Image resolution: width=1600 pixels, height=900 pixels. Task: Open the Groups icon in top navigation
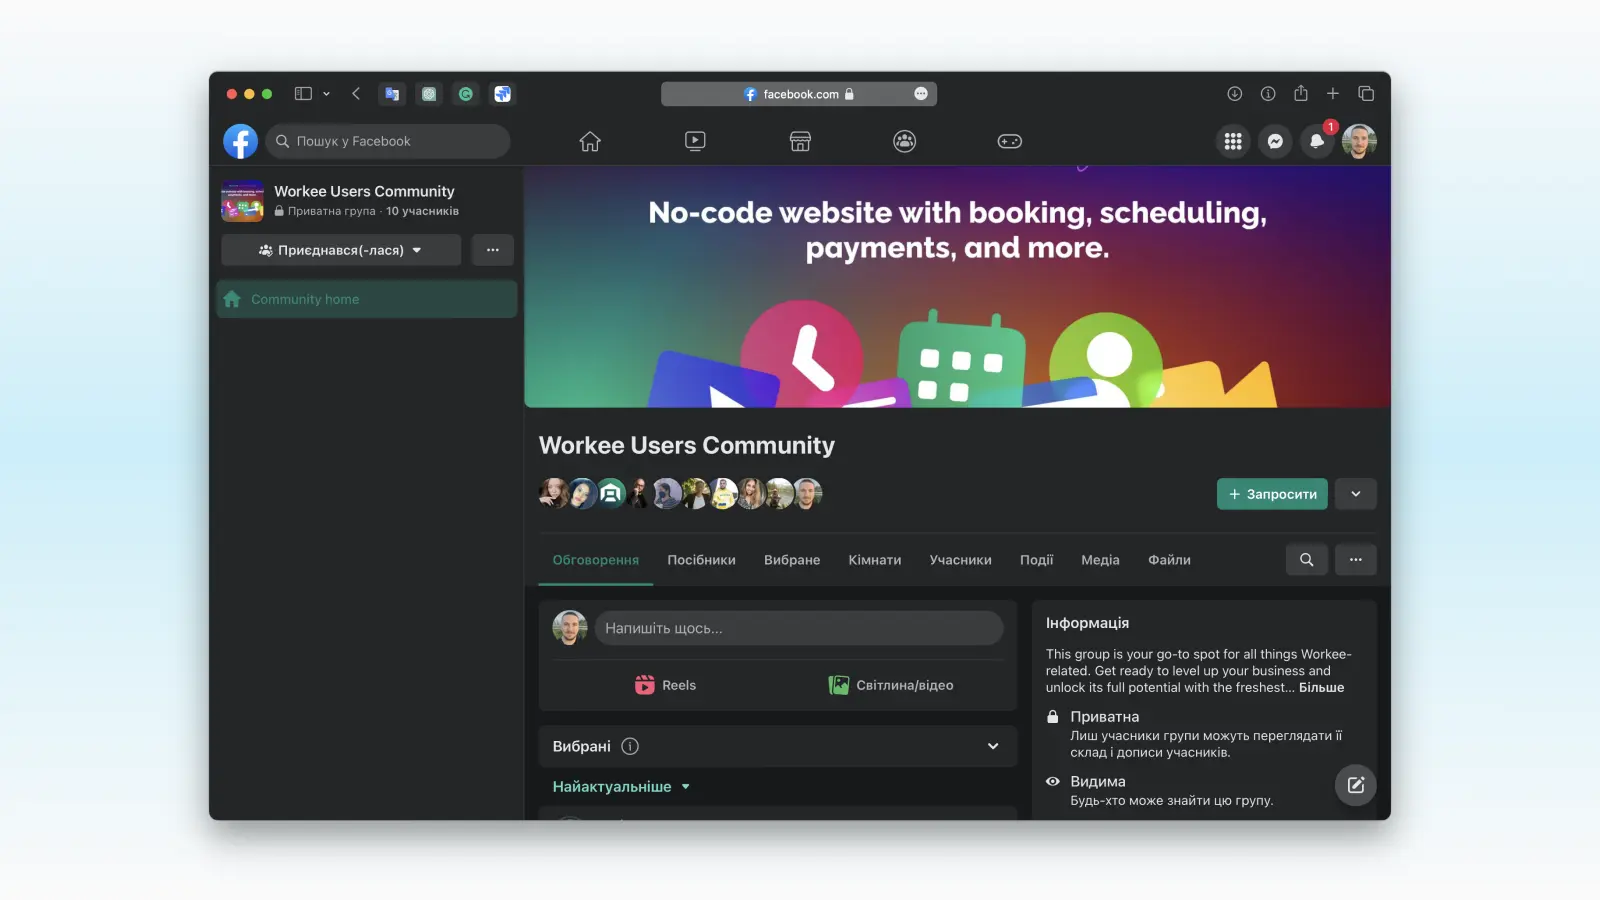(905, 141)
